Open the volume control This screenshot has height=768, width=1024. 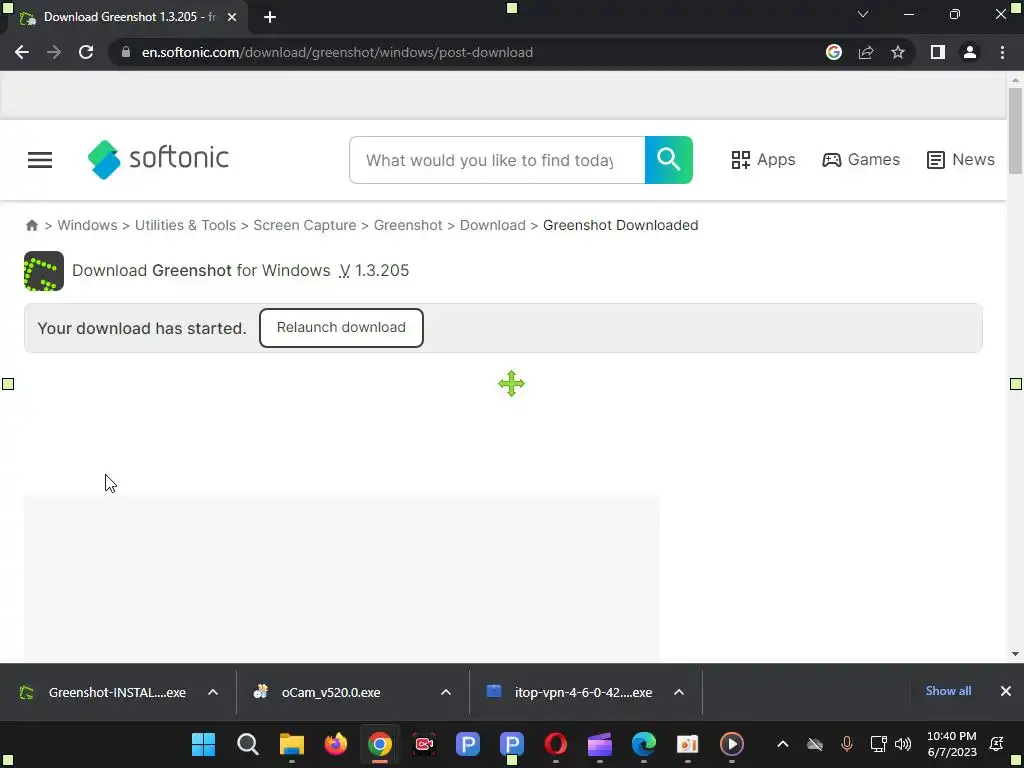pyautogui.click(x=903, y=744)
